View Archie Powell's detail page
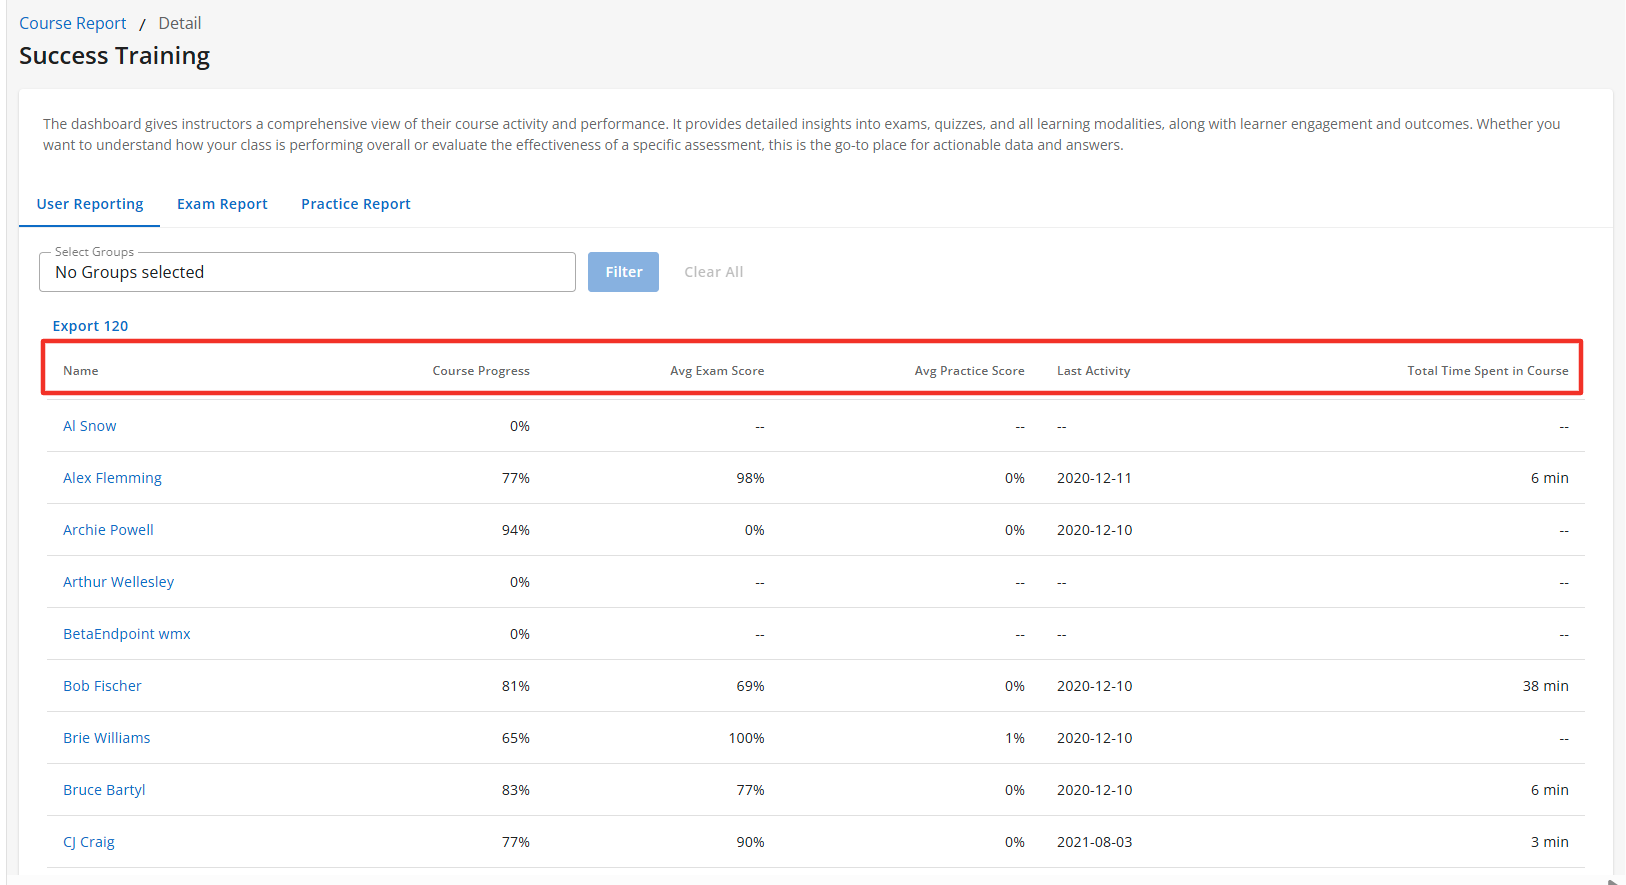This screenshot has width=1626, height=885. pyautogui.click(x=108, y=530)
